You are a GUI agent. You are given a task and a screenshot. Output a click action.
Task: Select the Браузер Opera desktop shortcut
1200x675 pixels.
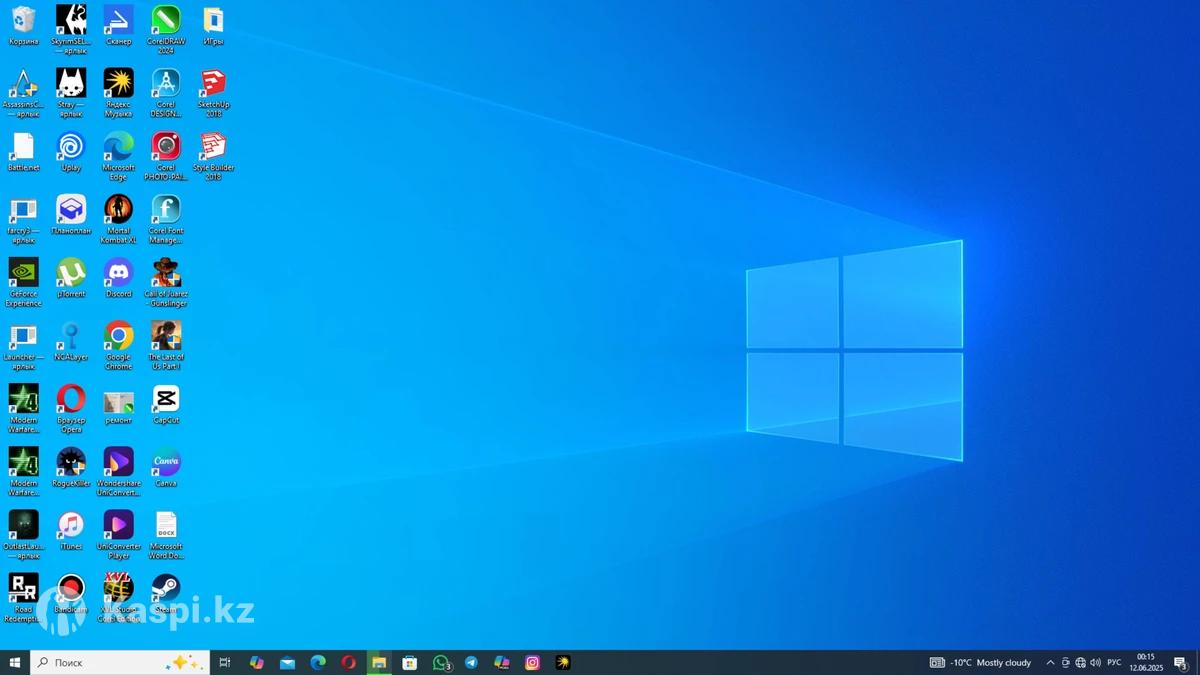click(x=71, y=409)
